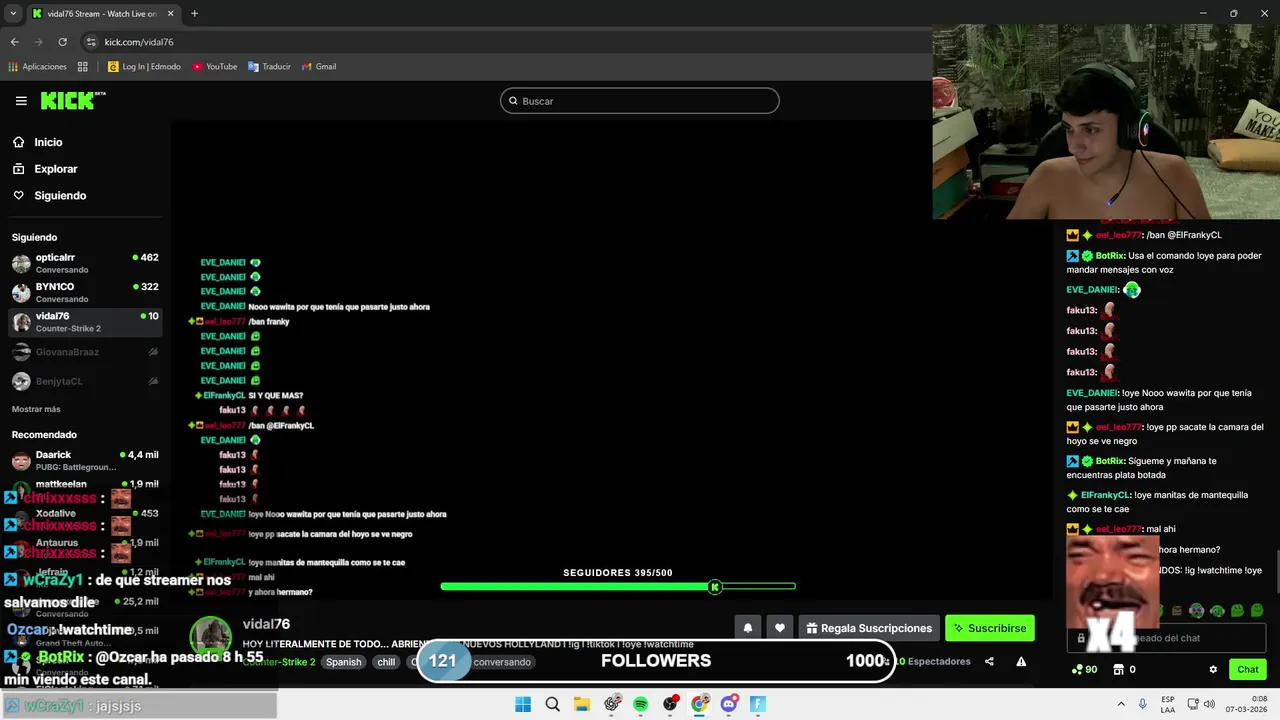
Task: Click the KICK logo
Action: pyautogui.click(x=73, y=100)
